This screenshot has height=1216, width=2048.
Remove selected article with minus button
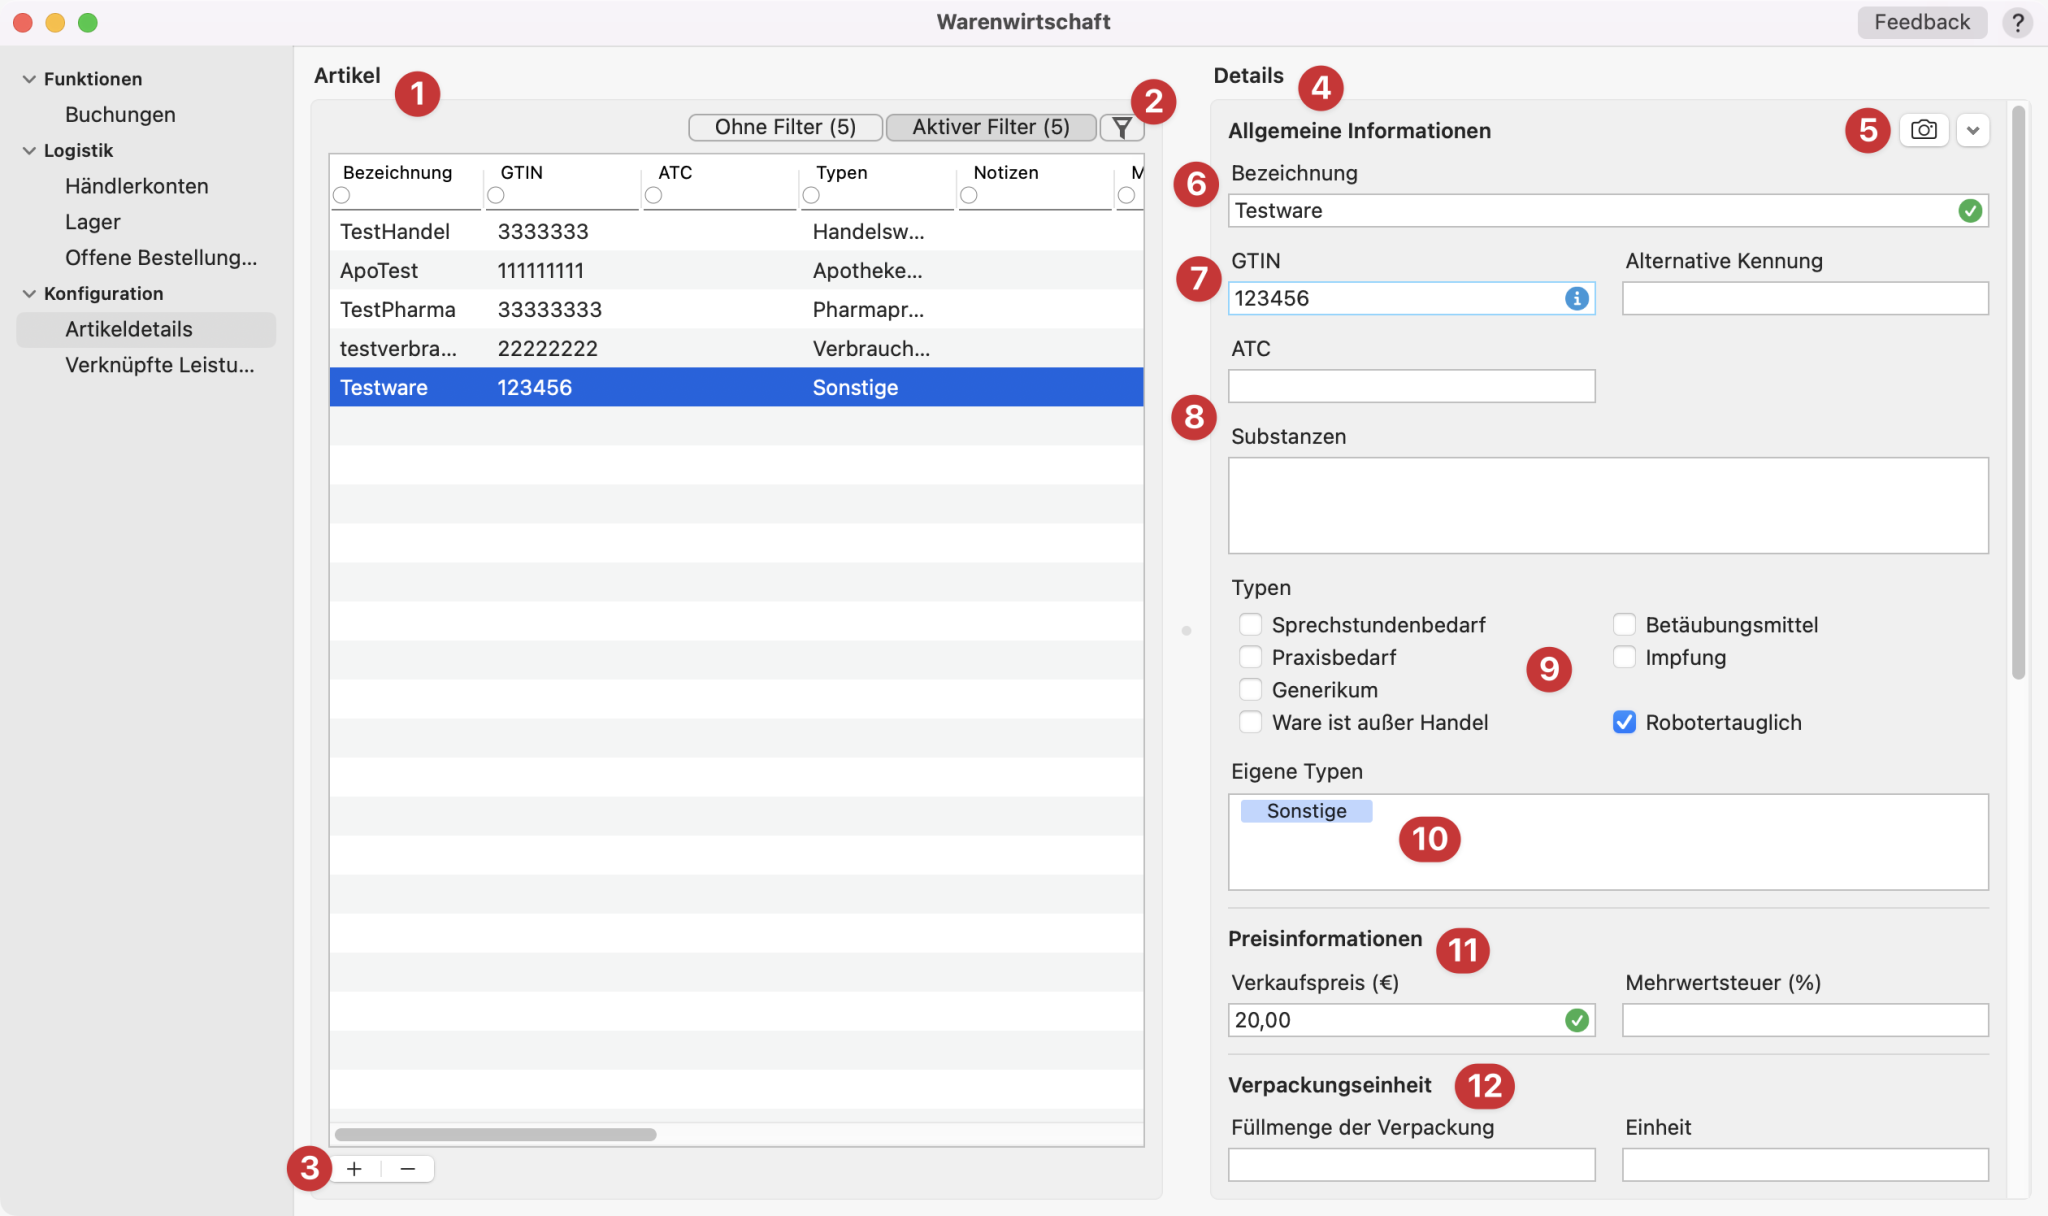tap(407, 1168)
